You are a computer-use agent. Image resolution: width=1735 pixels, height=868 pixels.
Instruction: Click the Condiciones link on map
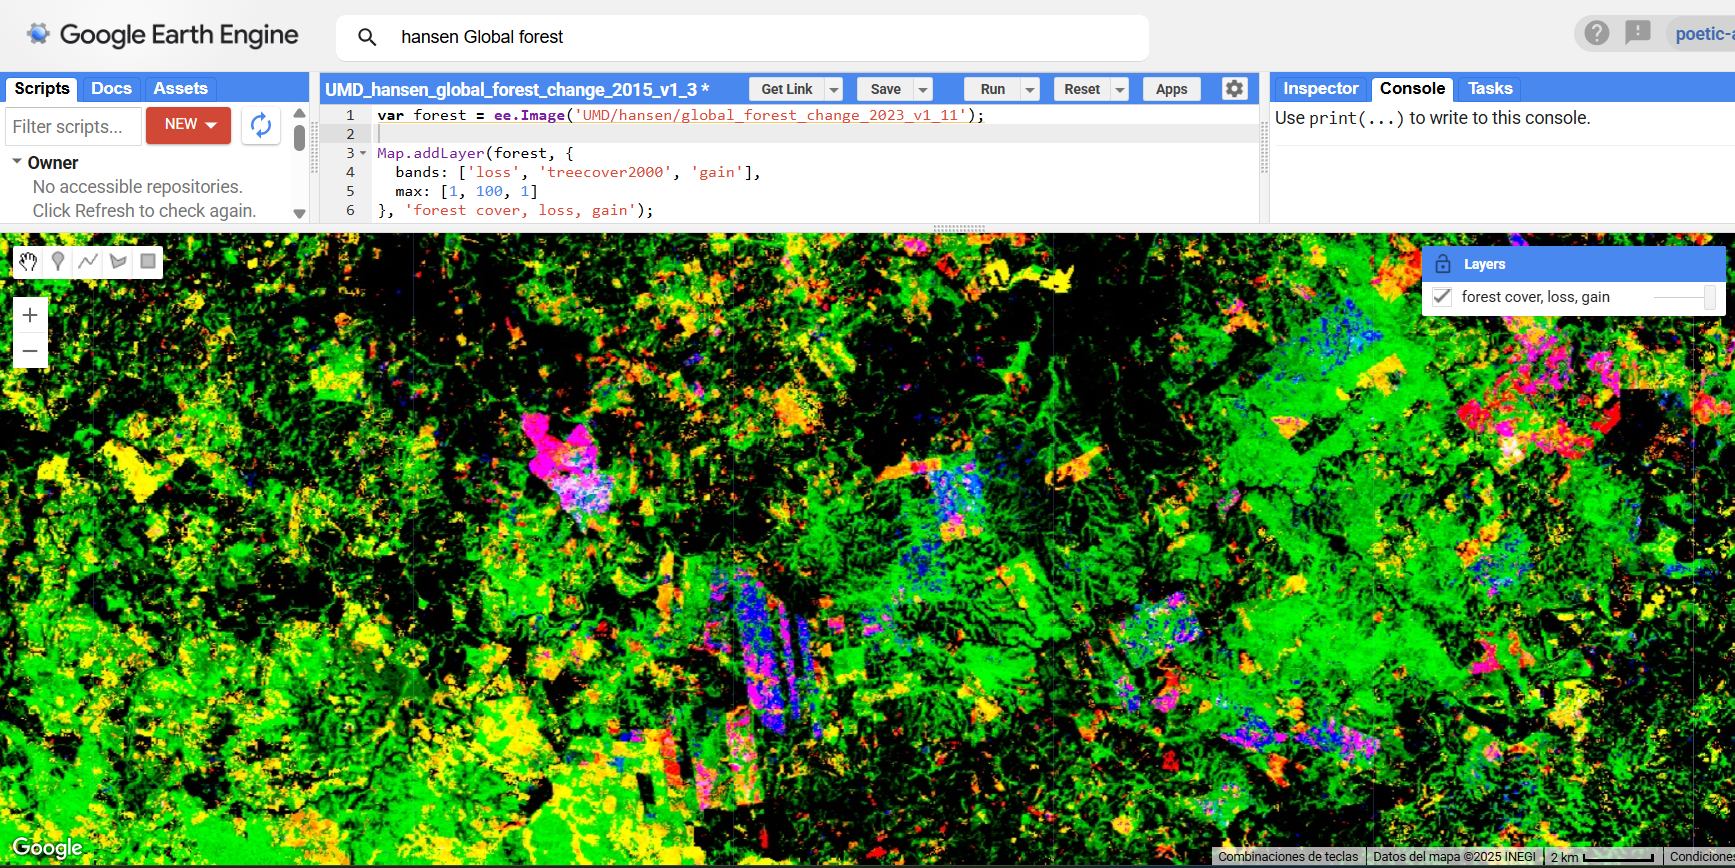pos(1701,857)
